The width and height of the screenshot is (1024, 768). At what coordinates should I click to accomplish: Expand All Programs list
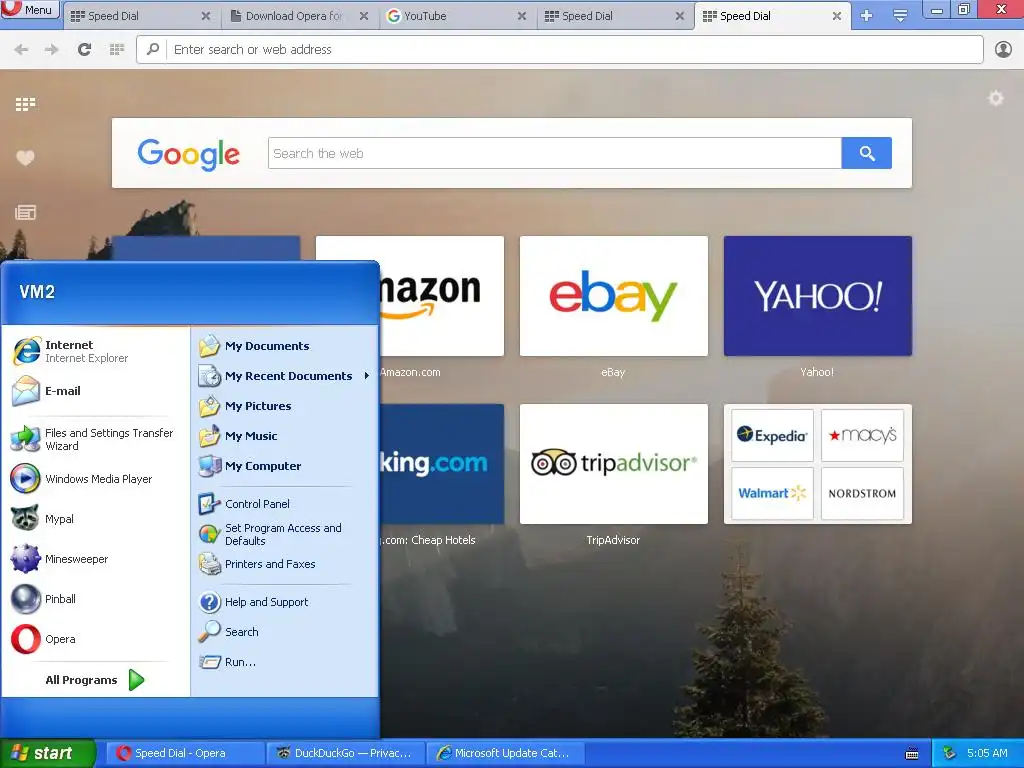[95, 680]
